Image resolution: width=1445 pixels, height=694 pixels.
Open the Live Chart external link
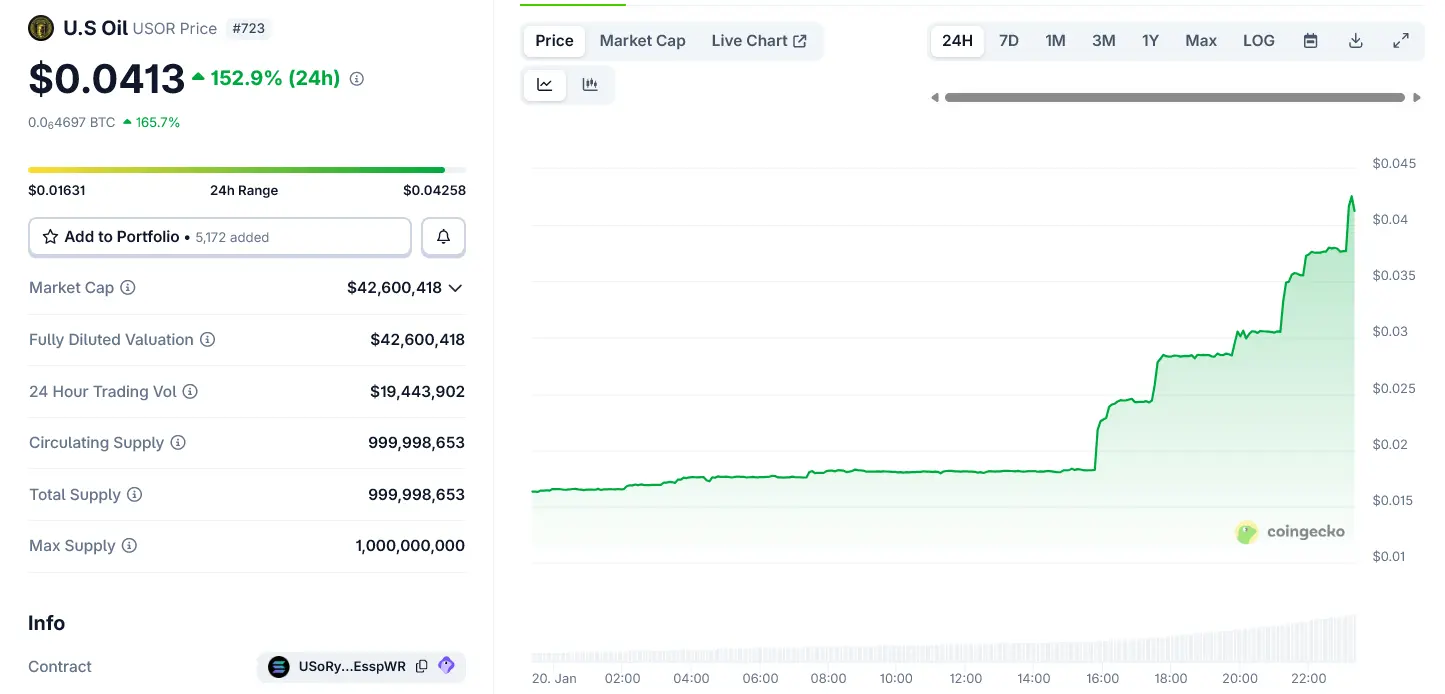759,40
